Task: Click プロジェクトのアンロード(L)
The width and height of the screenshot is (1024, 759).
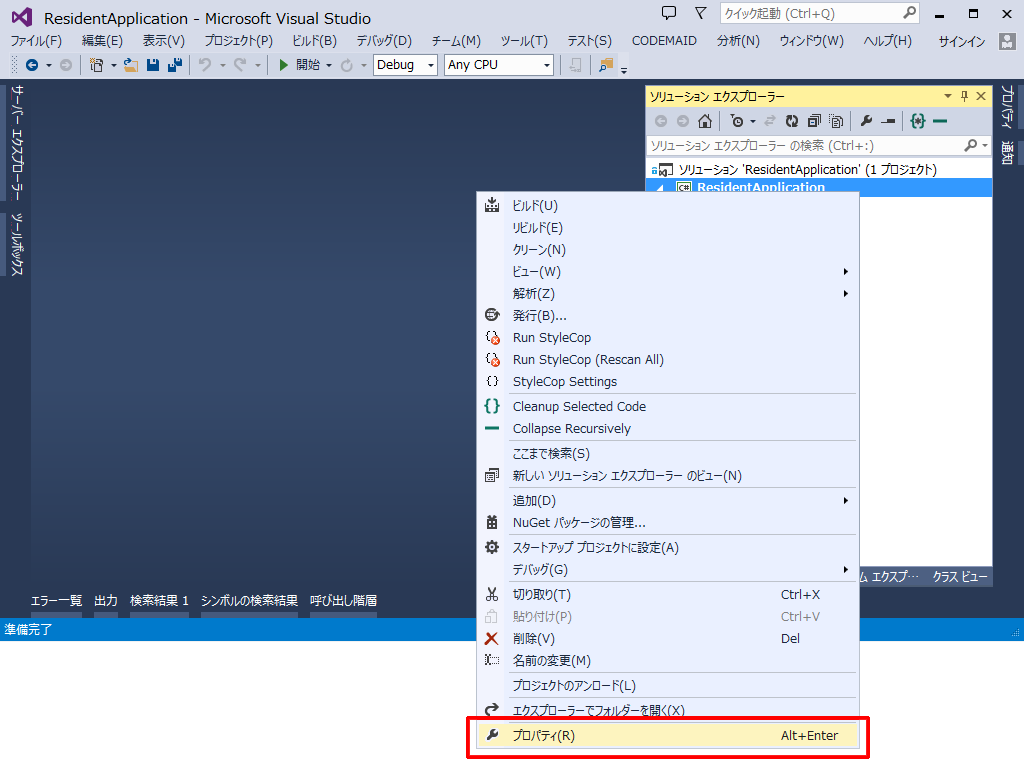Action: pyautogui.click(x=667, y=686)
